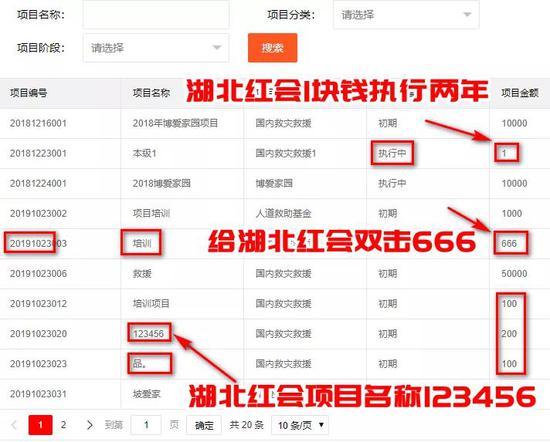The height and width of the screenshot is (442, 550).
Task: Select project number 20181224001
Action: pyautogui.click(x=38, y=183)
